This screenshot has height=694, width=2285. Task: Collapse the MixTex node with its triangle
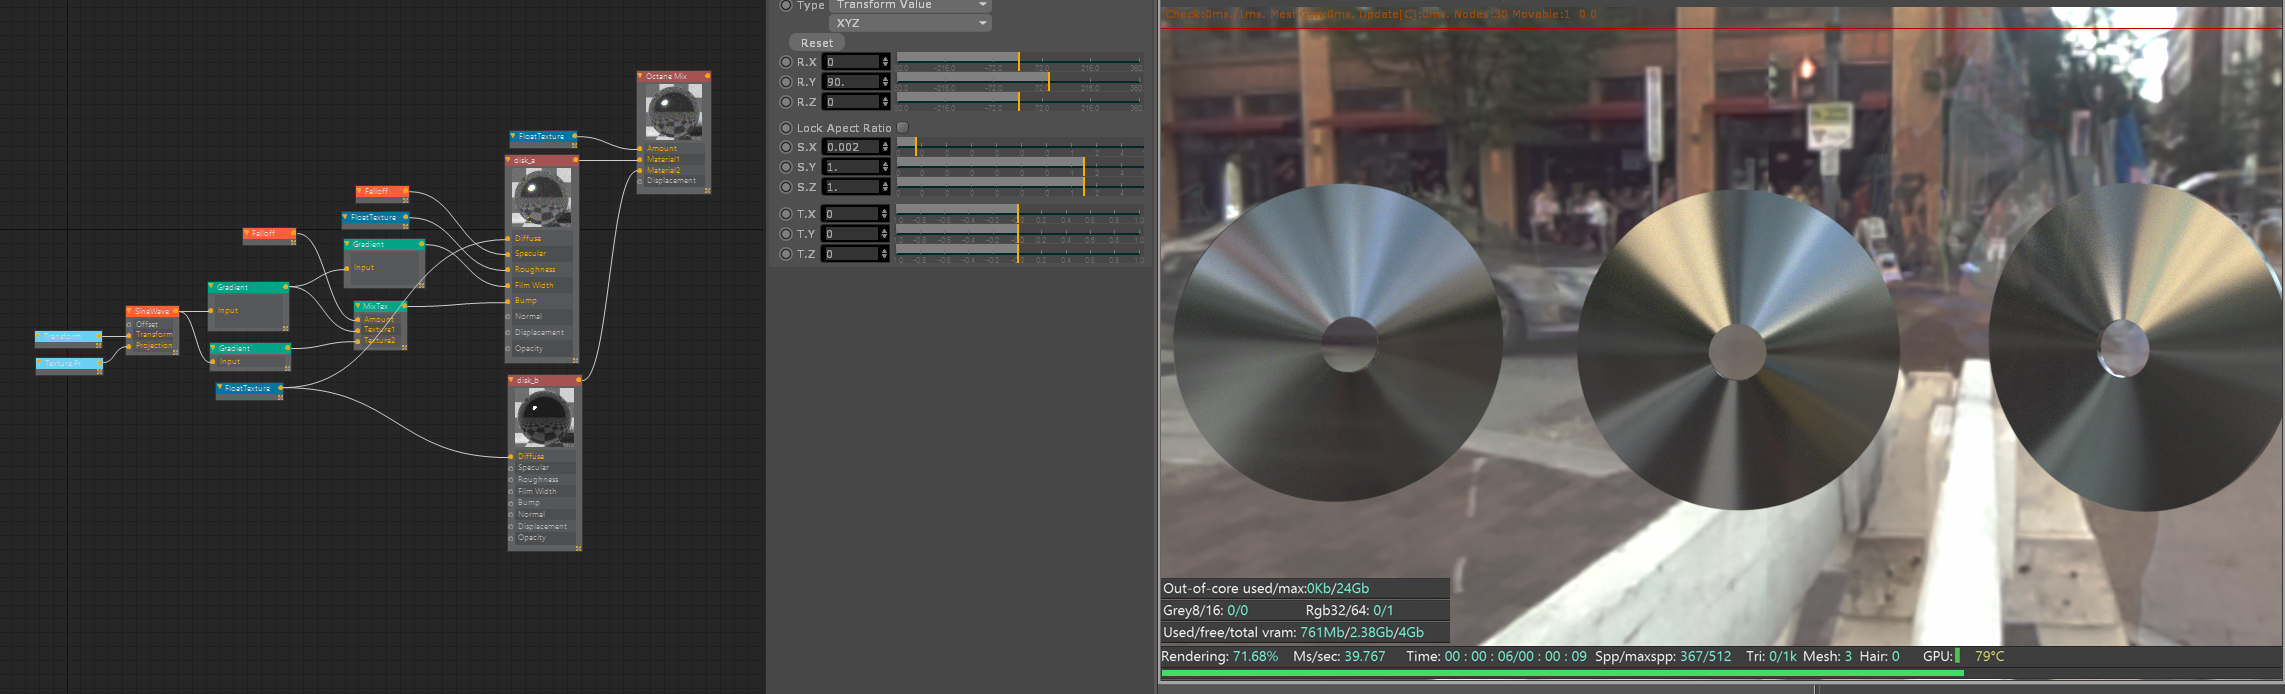coord(357,306)
